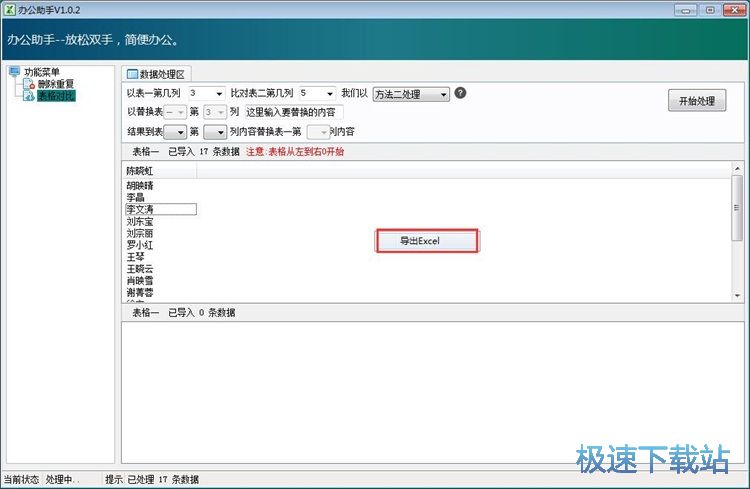This screenshot has height=489, width=750.
Task: Click 已导入 0 条数据 label for table two
Action: click(x=201, y=312)
